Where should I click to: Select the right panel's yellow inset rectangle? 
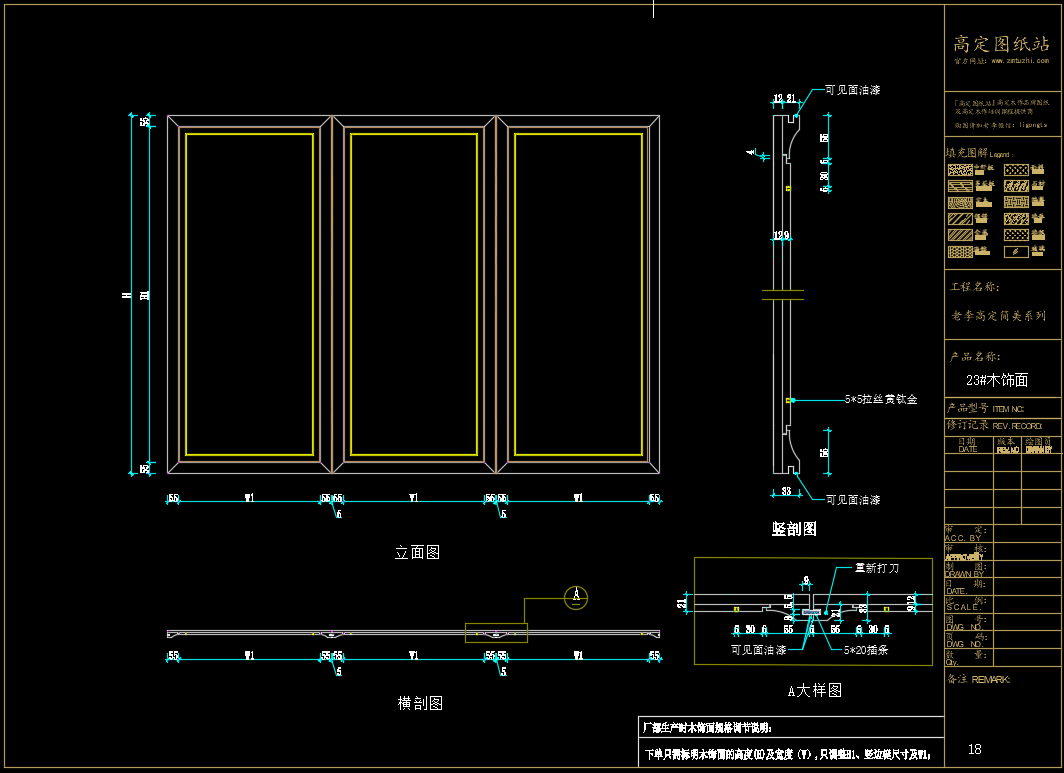pos(578,294)
